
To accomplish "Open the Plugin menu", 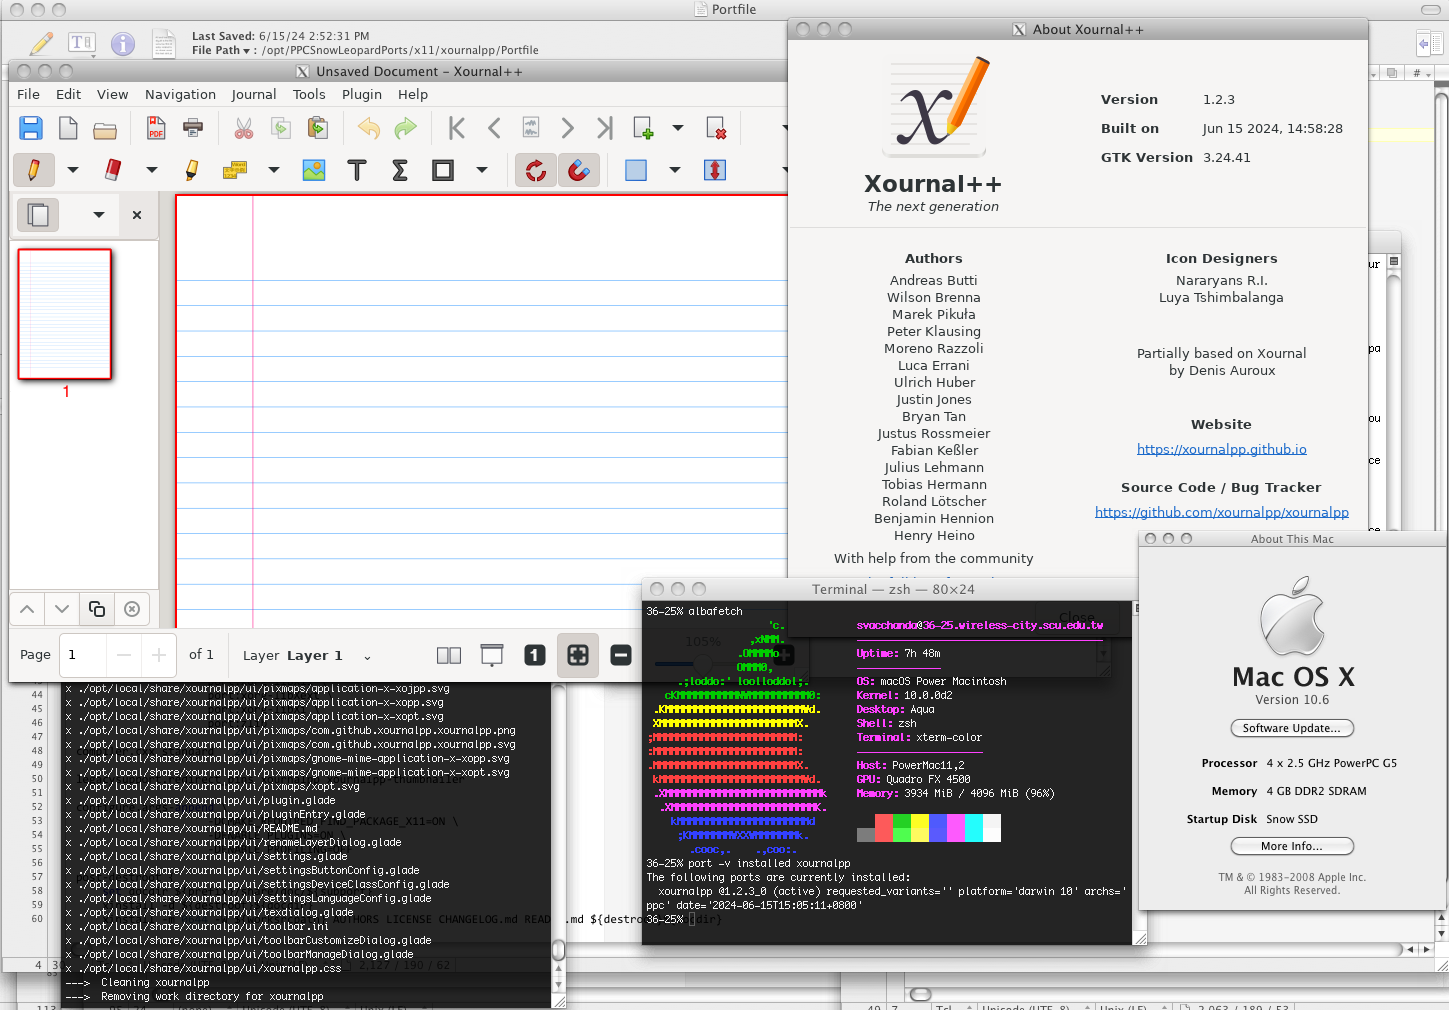I will [362, 94].
